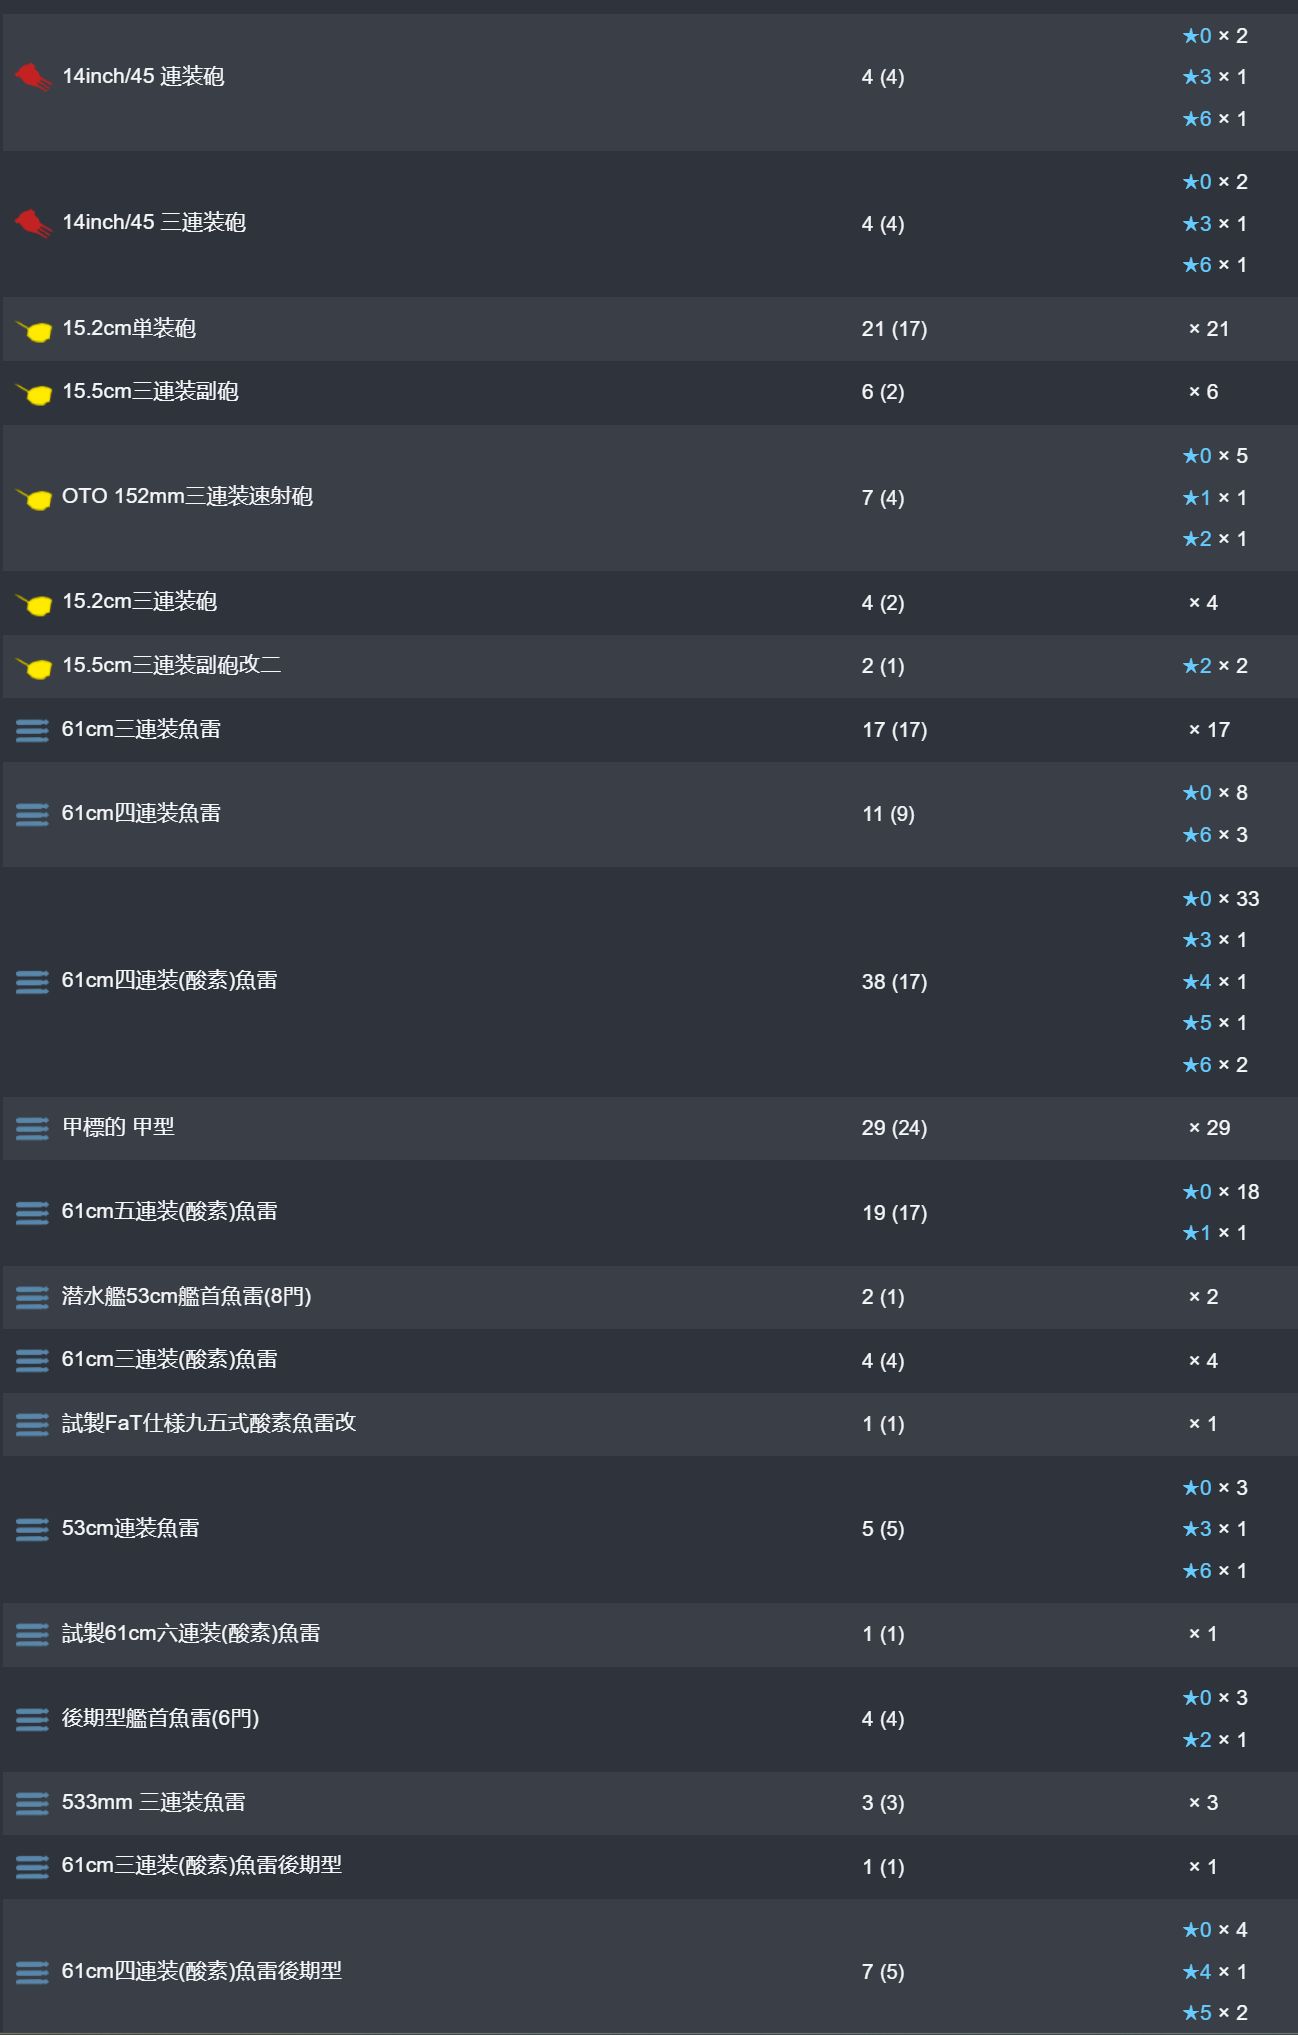
Task: Click the 38 (17) count for 61cm四連装(酸素)魚雷
Action: [894, 982]
